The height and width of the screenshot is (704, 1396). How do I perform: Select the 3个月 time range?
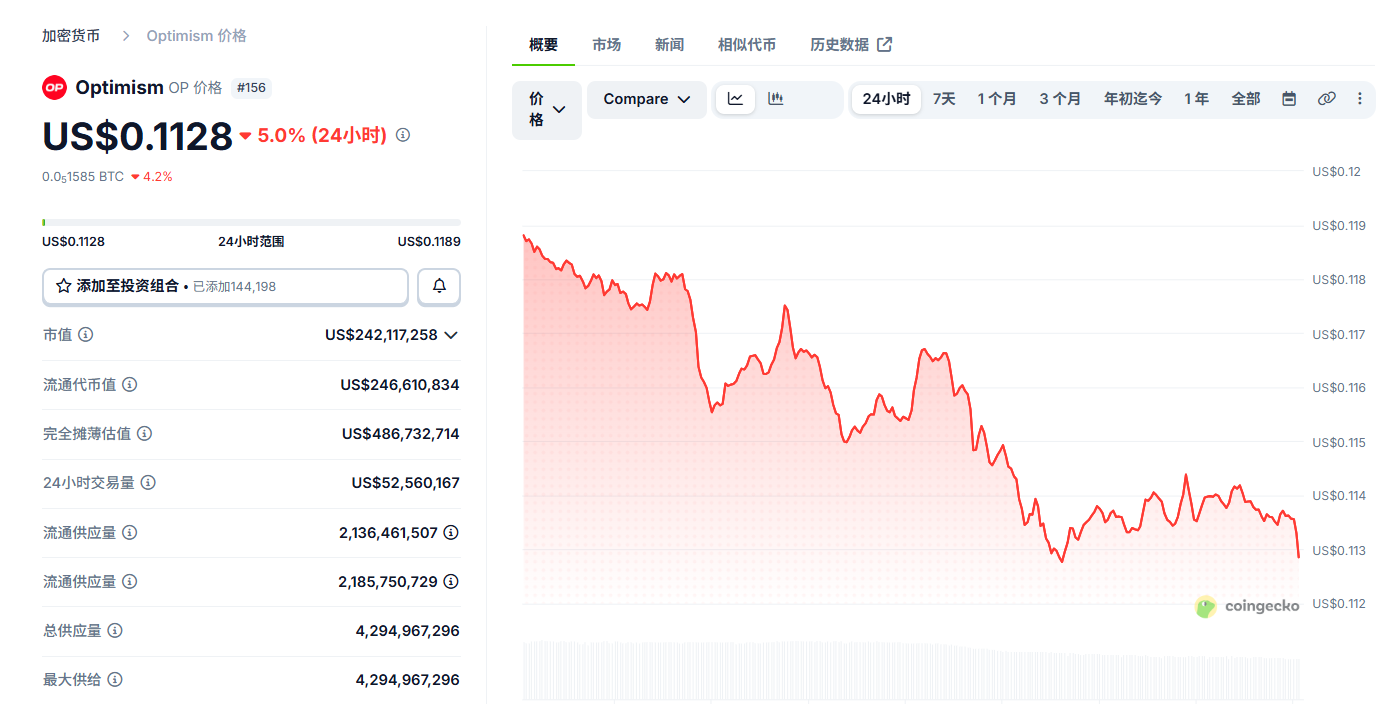[x=1060, y=99]
